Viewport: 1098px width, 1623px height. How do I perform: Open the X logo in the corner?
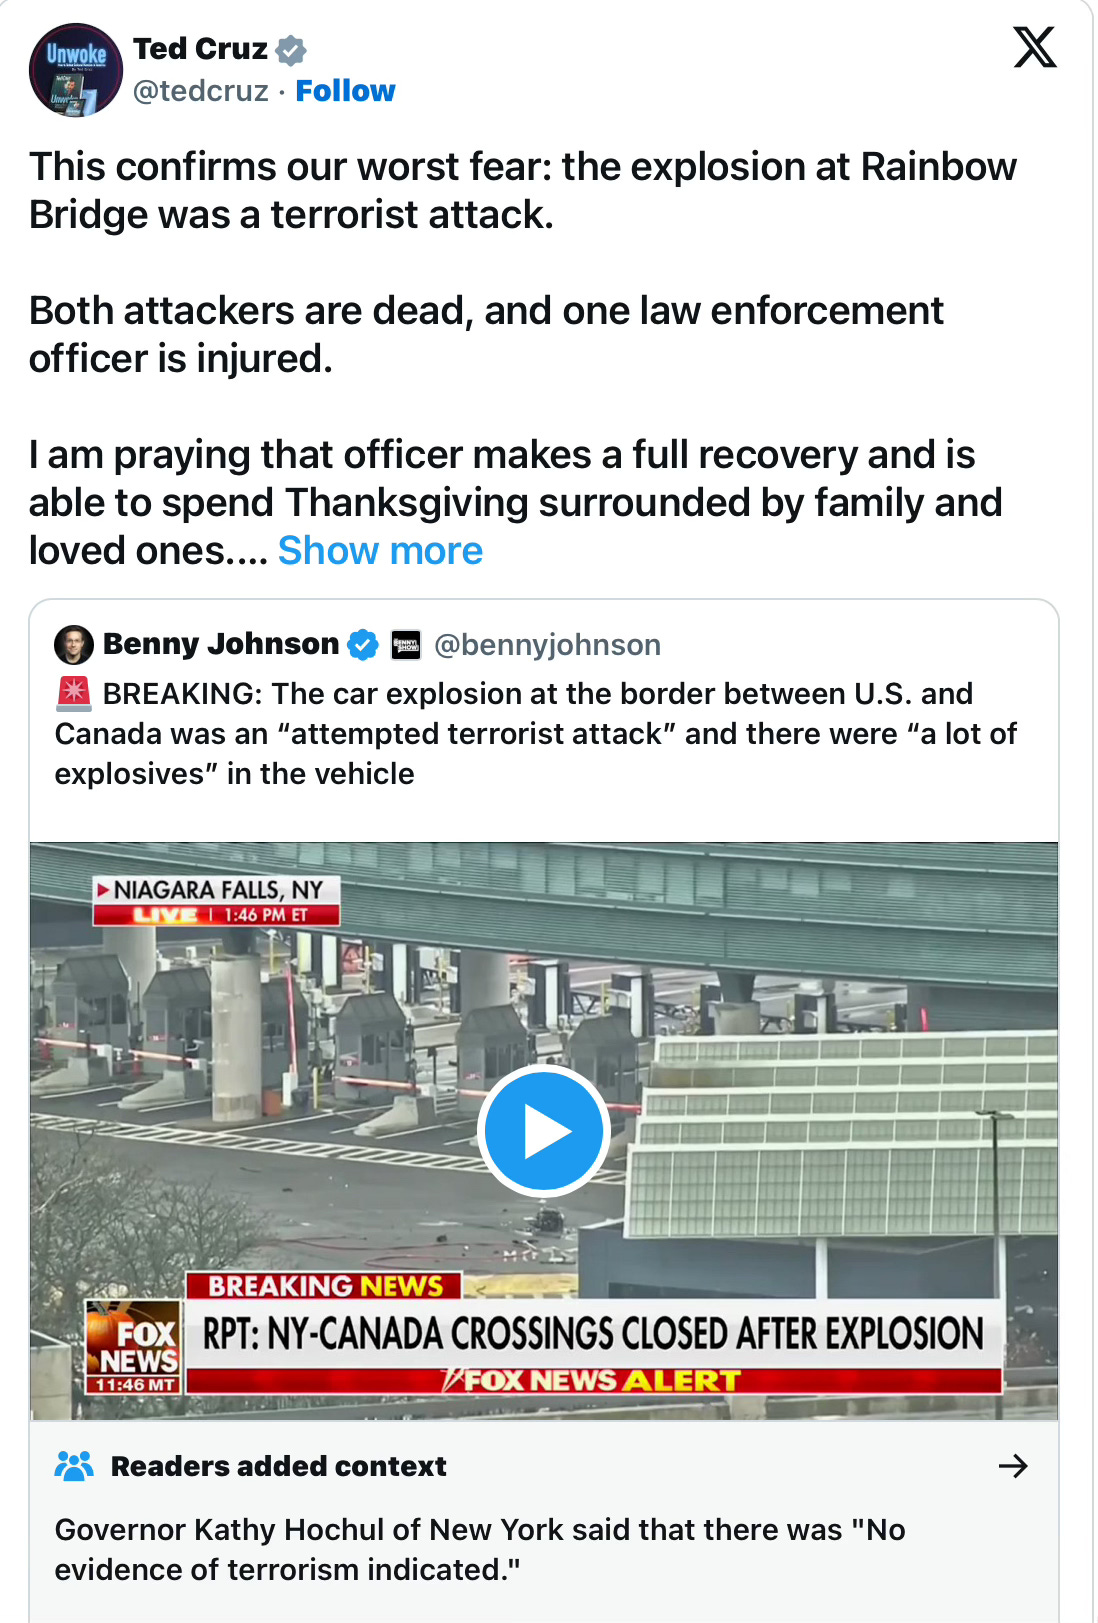pyautogui.click(x=1034, y=47)
